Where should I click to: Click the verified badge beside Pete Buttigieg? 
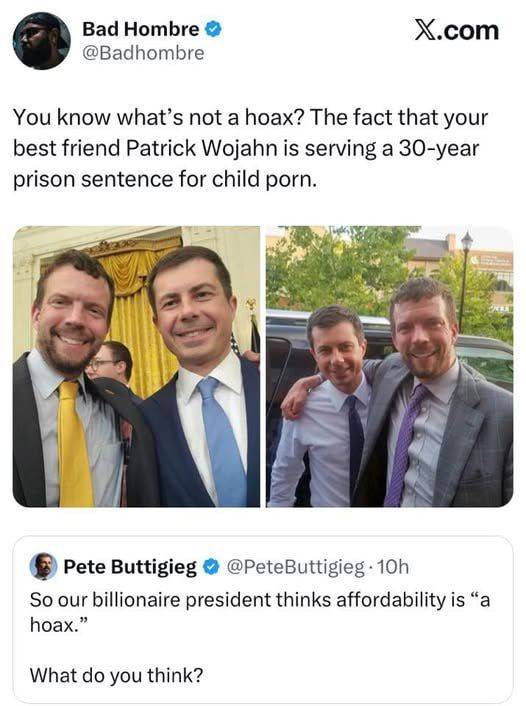(211, 567)
